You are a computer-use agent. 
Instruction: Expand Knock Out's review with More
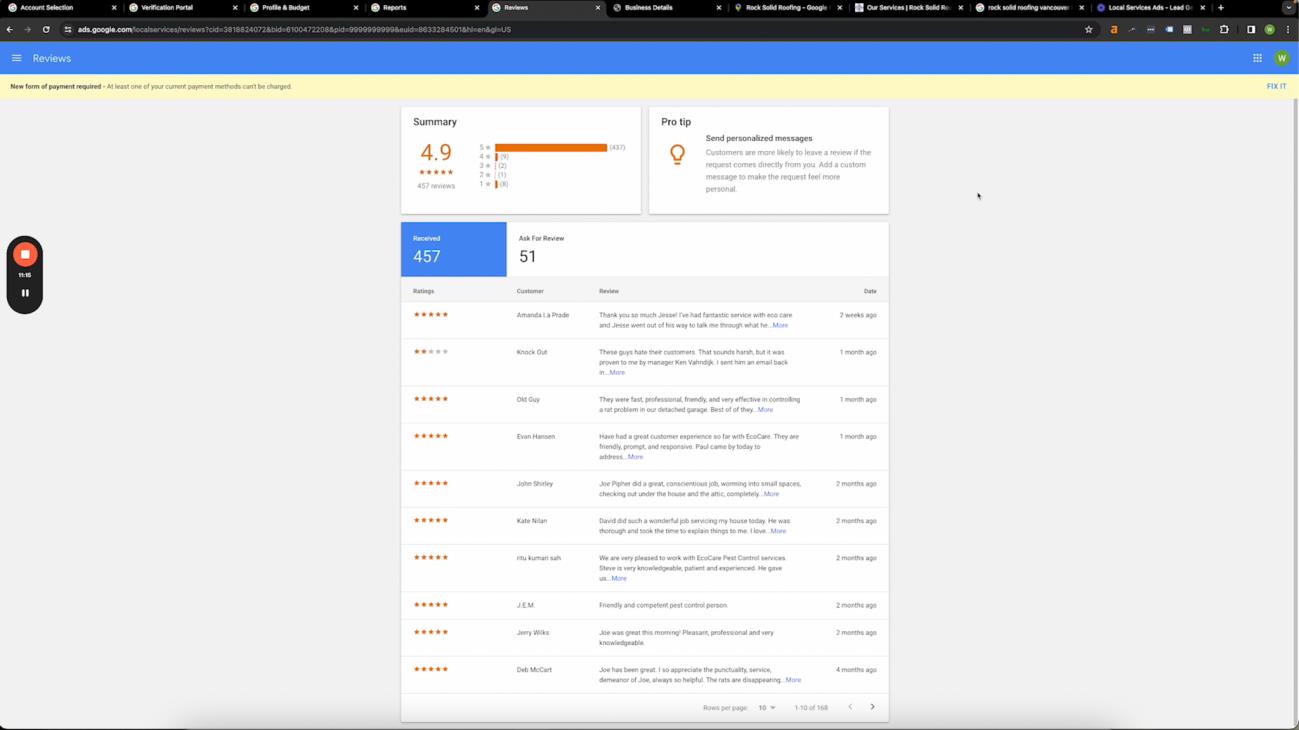617,373
